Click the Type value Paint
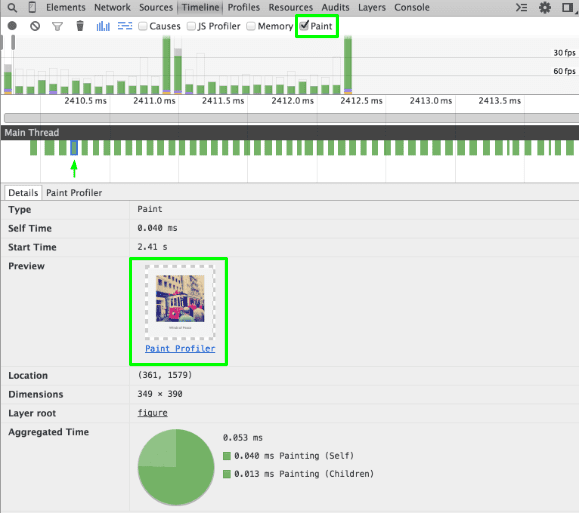Viewport: 579px width, 513px height. pos(150,209)
